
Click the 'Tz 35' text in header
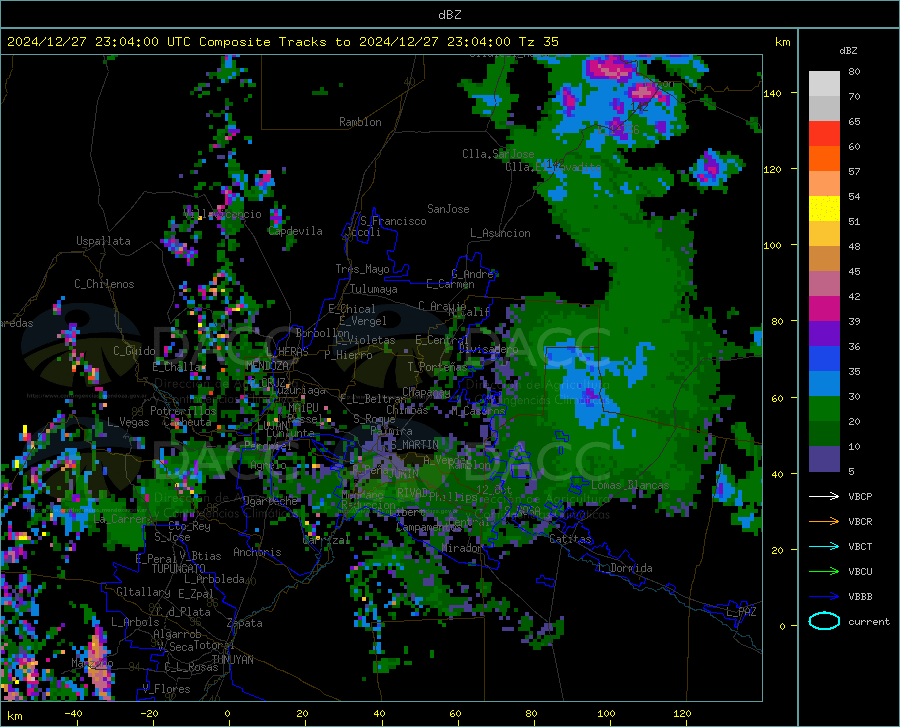pyautogui.click(x=538, y=42)
